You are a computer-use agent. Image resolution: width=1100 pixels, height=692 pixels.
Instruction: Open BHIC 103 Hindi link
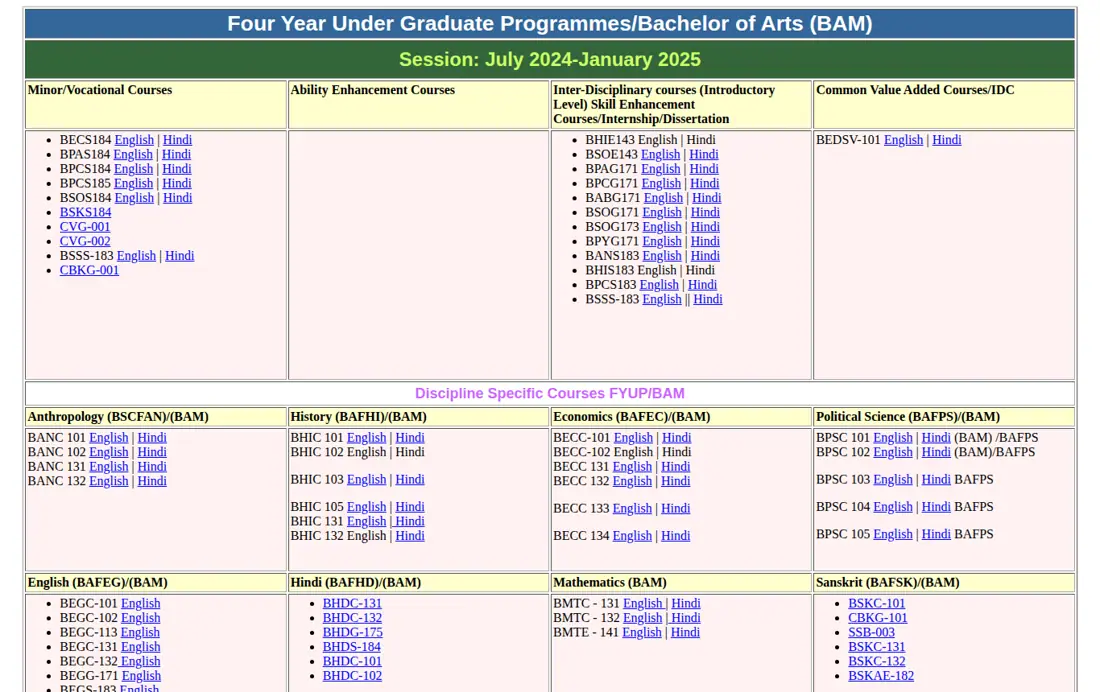(410, 479)
